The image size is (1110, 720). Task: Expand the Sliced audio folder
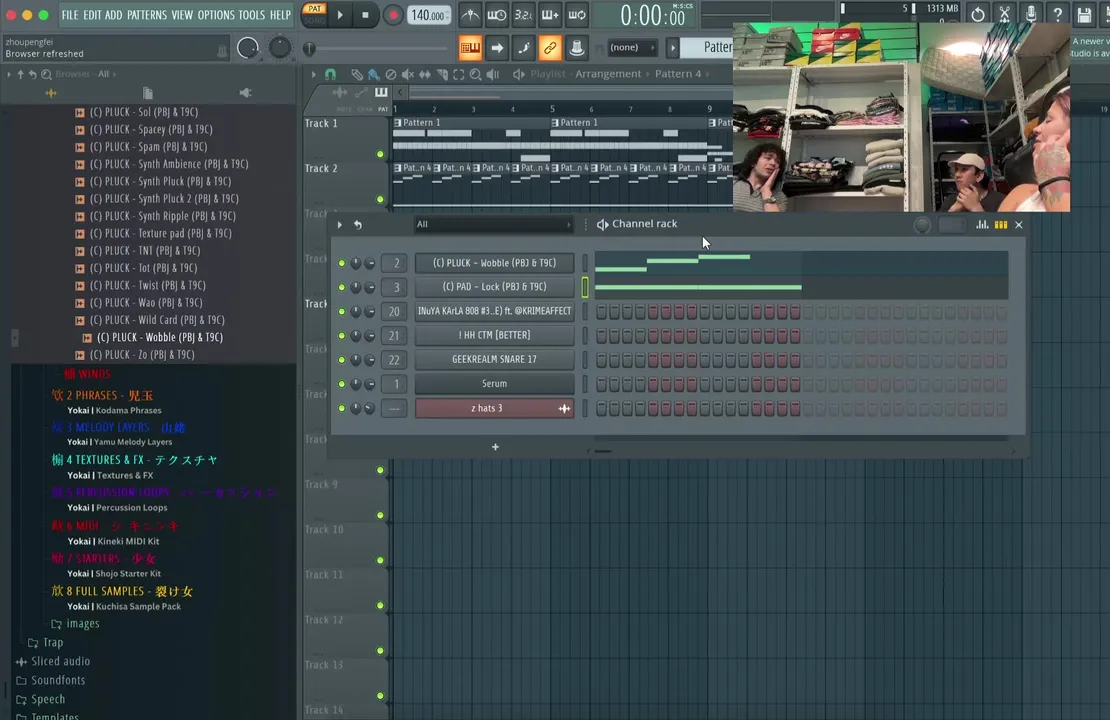coord(53,661)
